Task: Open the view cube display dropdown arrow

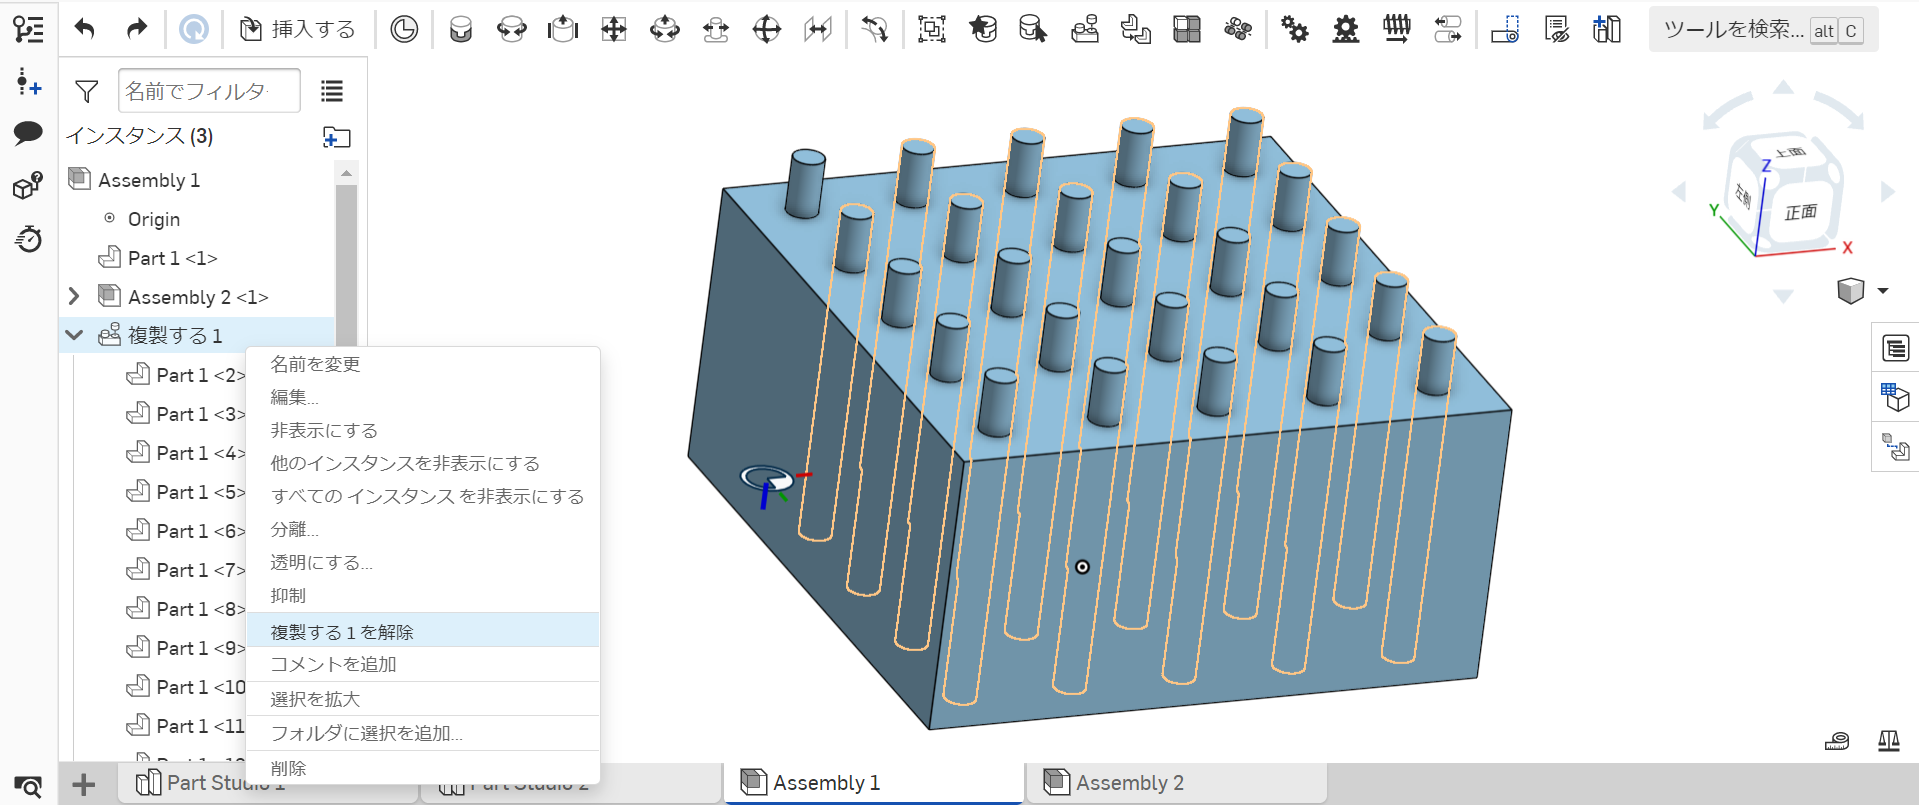Action: [x=1883, y=291]
